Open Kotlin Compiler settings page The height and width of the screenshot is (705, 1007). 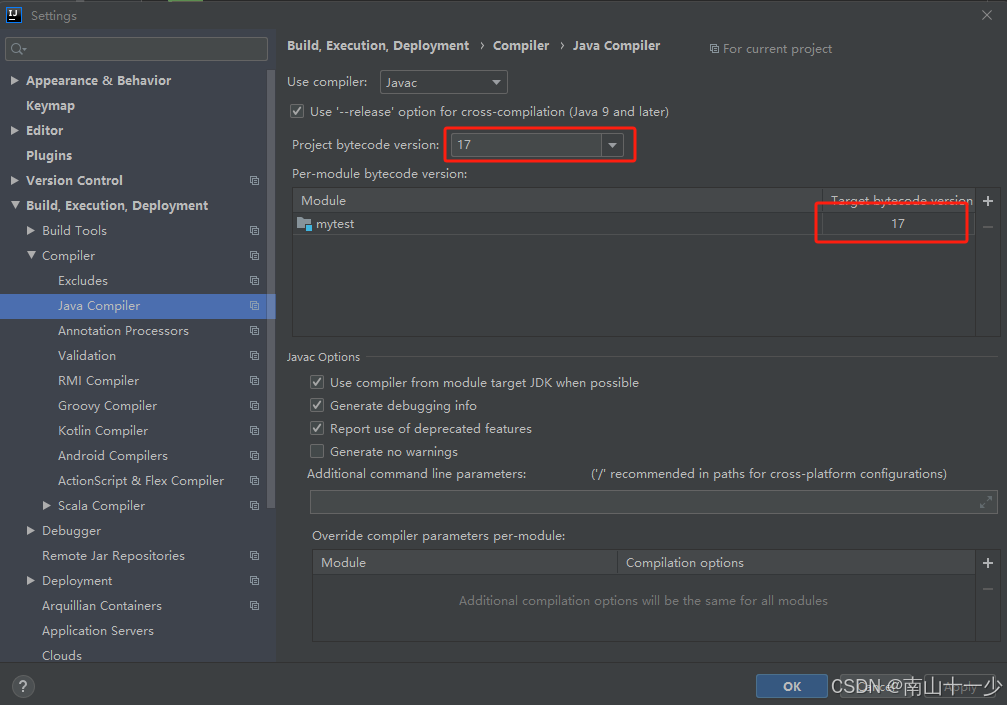pos(103,431)
